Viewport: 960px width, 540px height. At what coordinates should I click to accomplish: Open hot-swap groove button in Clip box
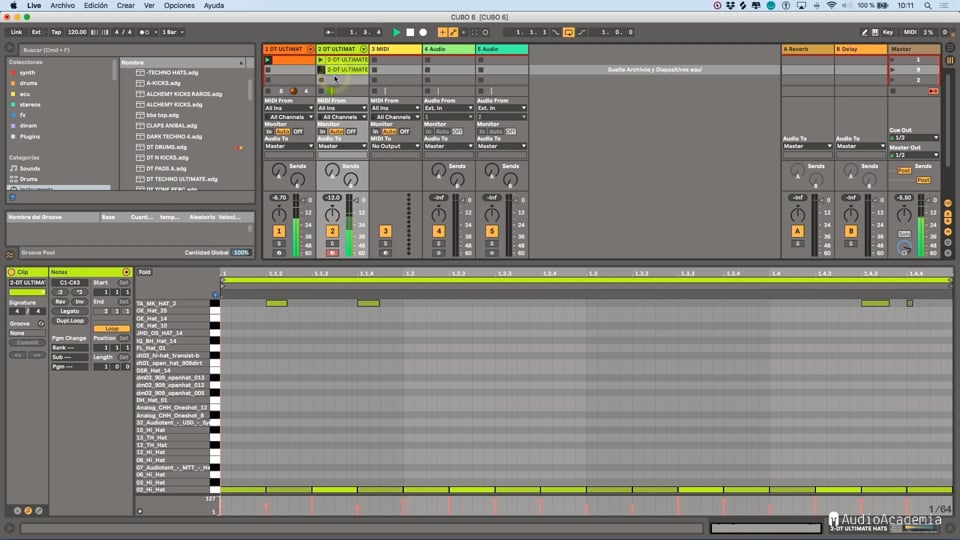click(41, 323)
